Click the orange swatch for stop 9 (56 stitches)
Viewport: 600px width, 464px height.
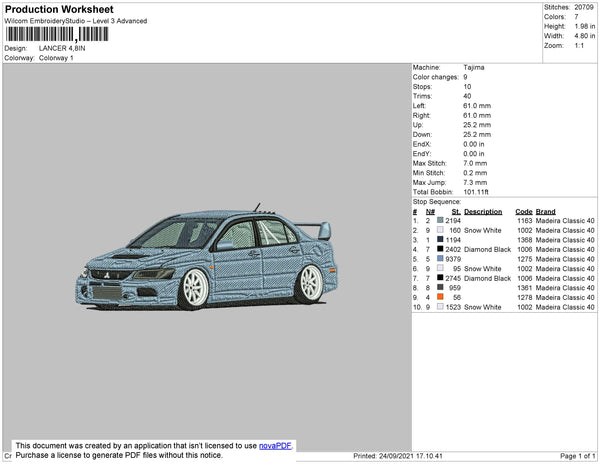pos(440,297)
